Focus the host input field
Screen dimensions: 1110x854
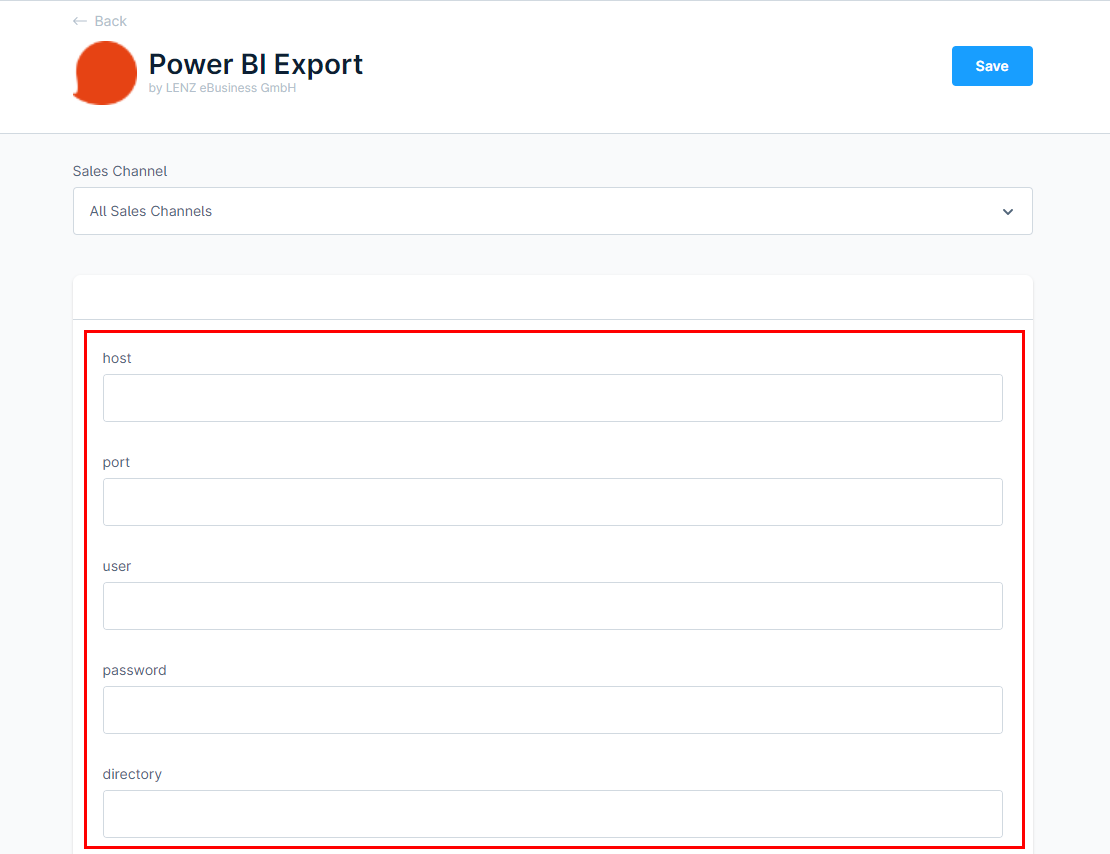coord(552,398)
